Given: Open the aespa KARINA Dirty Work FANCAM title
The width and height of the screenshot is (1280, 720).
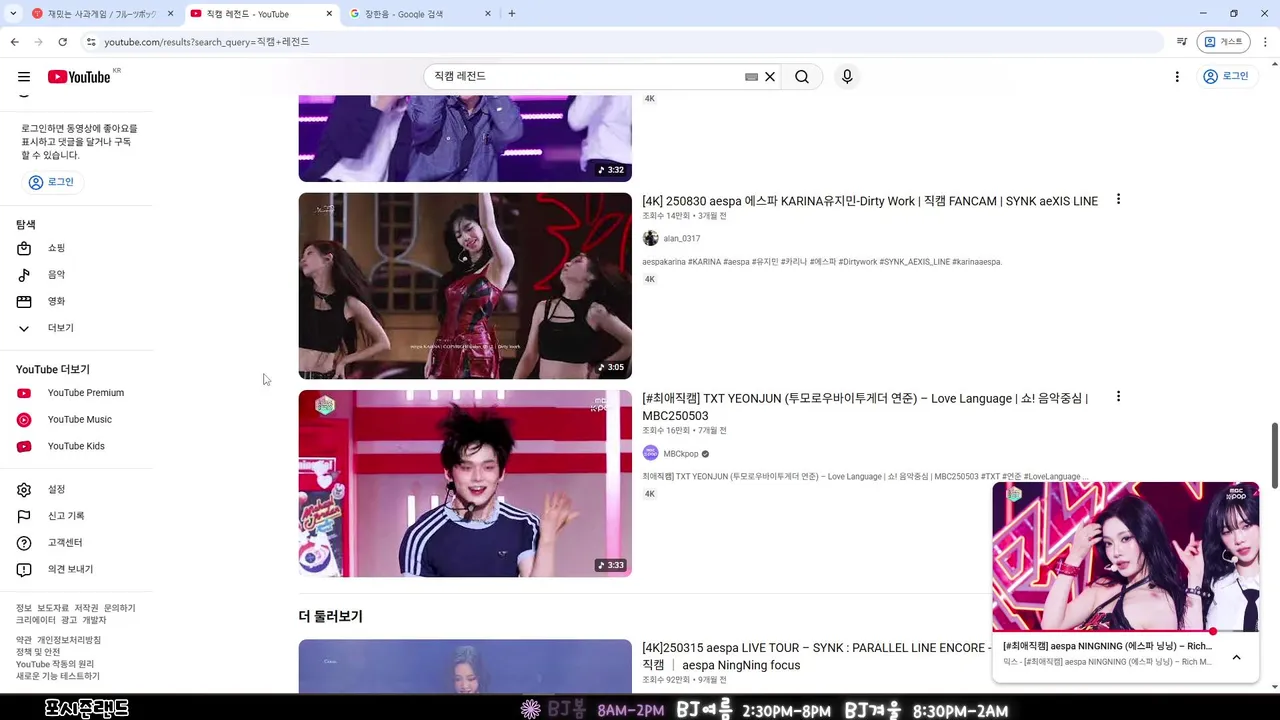Looking at the screenshot, I should pyautogui.click(x=870, y=201).
